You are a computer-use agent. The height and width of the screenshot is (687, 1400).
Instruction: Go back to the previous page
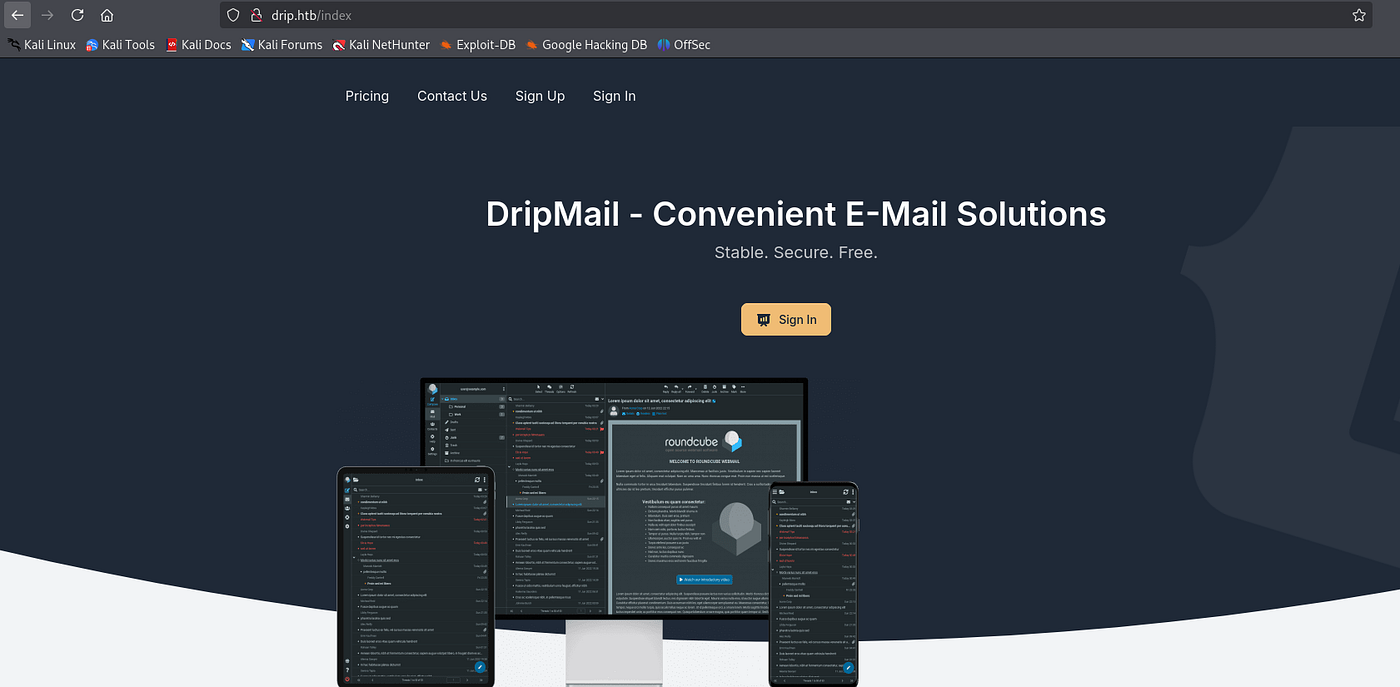point(17,15)
